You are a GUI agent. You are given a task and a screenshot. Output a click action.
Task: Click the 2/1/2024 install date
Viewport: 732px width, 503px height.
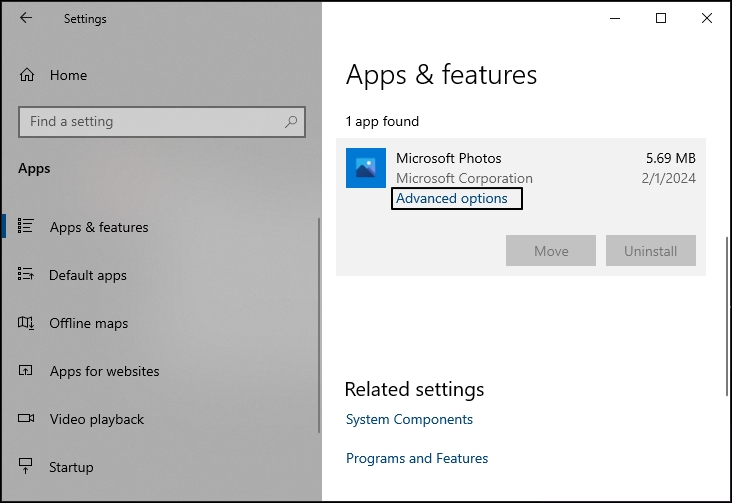click(669, 178)
